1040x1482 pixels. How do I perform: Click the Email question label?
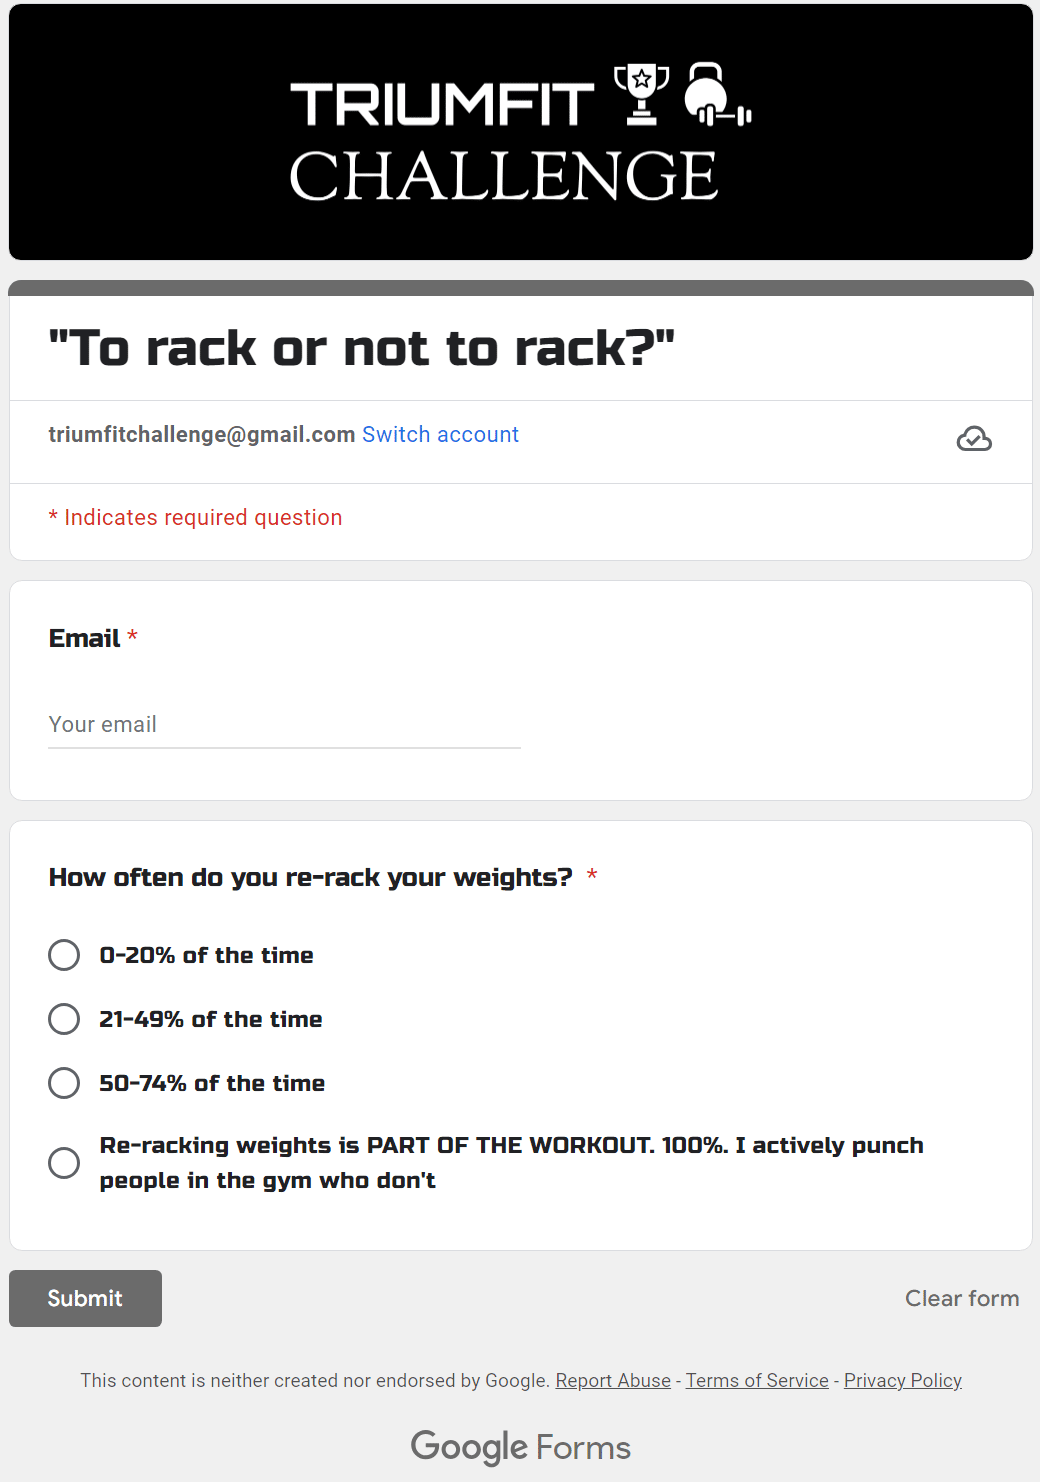[x=85, y=638]
